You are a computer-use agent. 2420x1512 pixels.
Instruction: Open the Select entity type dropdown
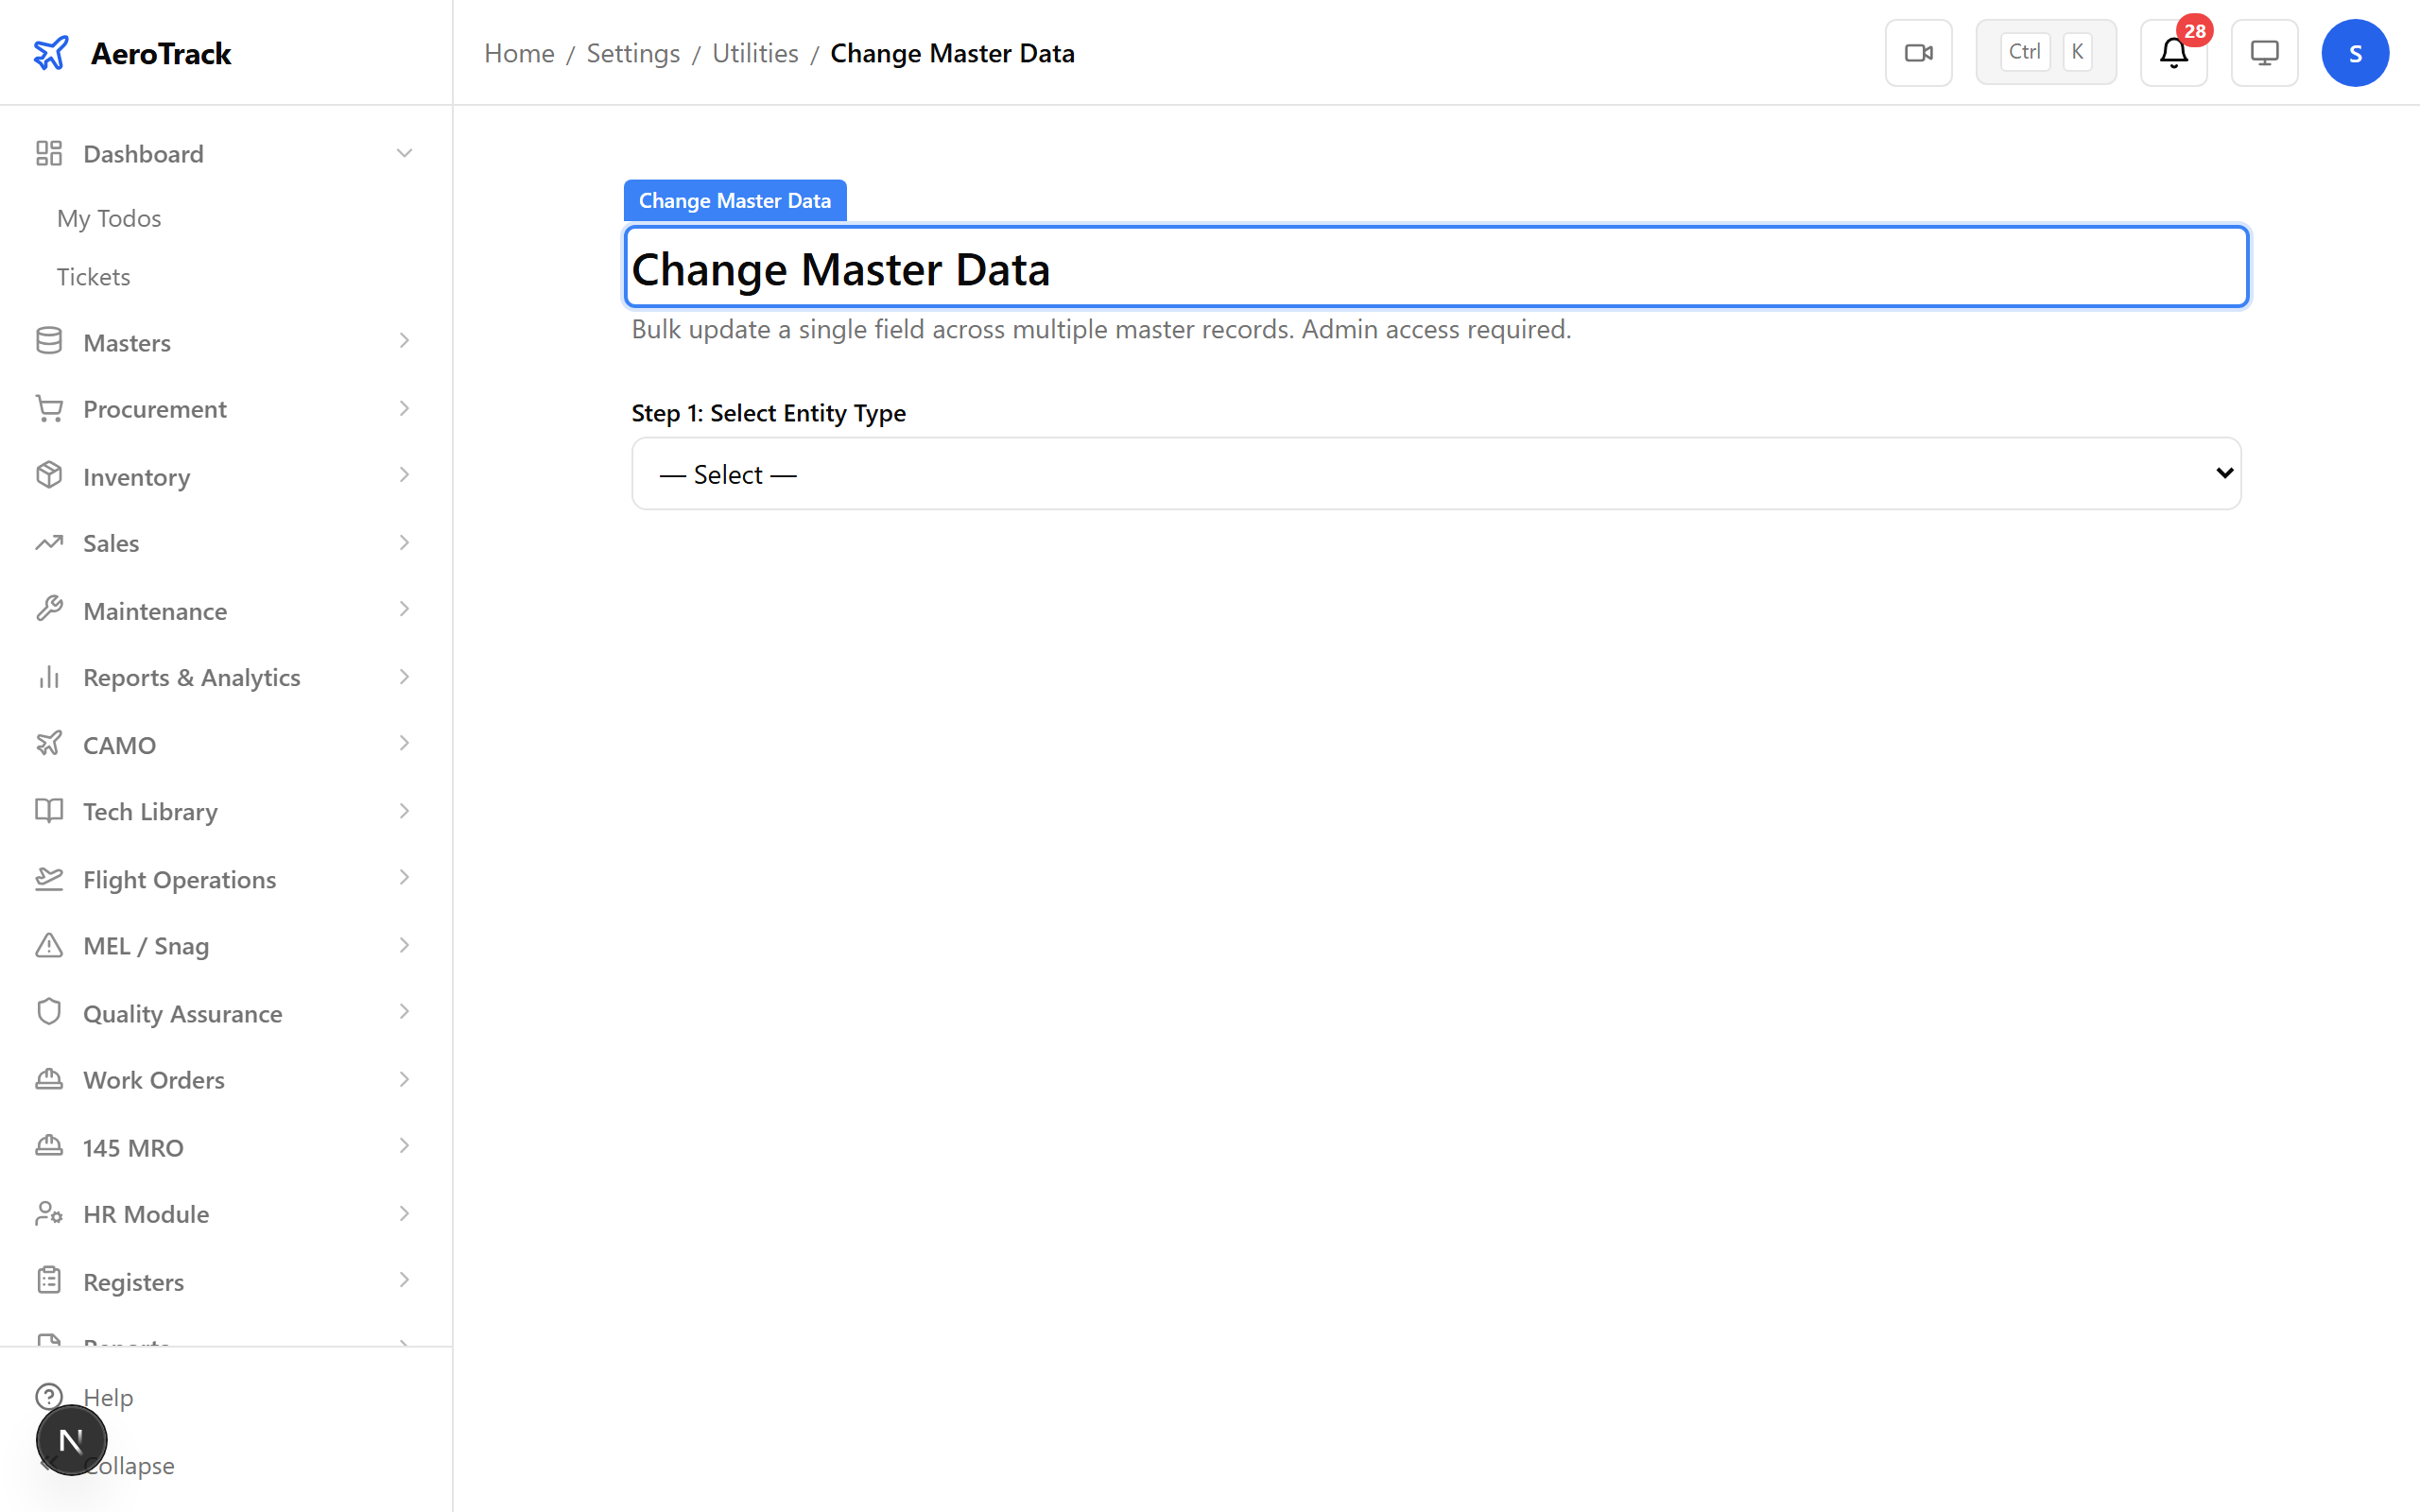point(1435,473)
